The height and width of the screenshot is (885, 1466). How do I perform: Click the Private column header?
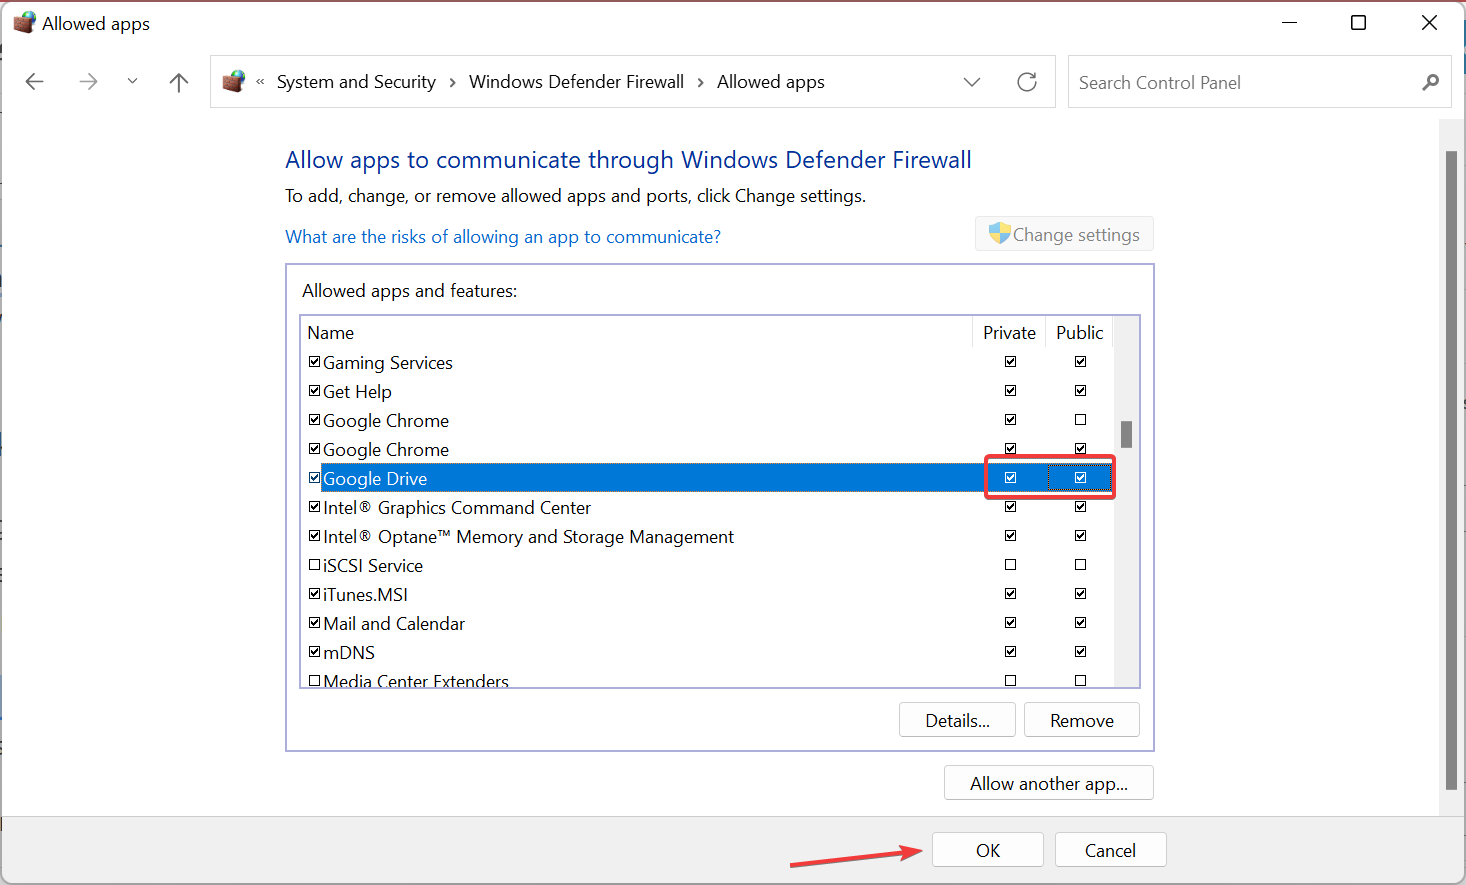1009,332
